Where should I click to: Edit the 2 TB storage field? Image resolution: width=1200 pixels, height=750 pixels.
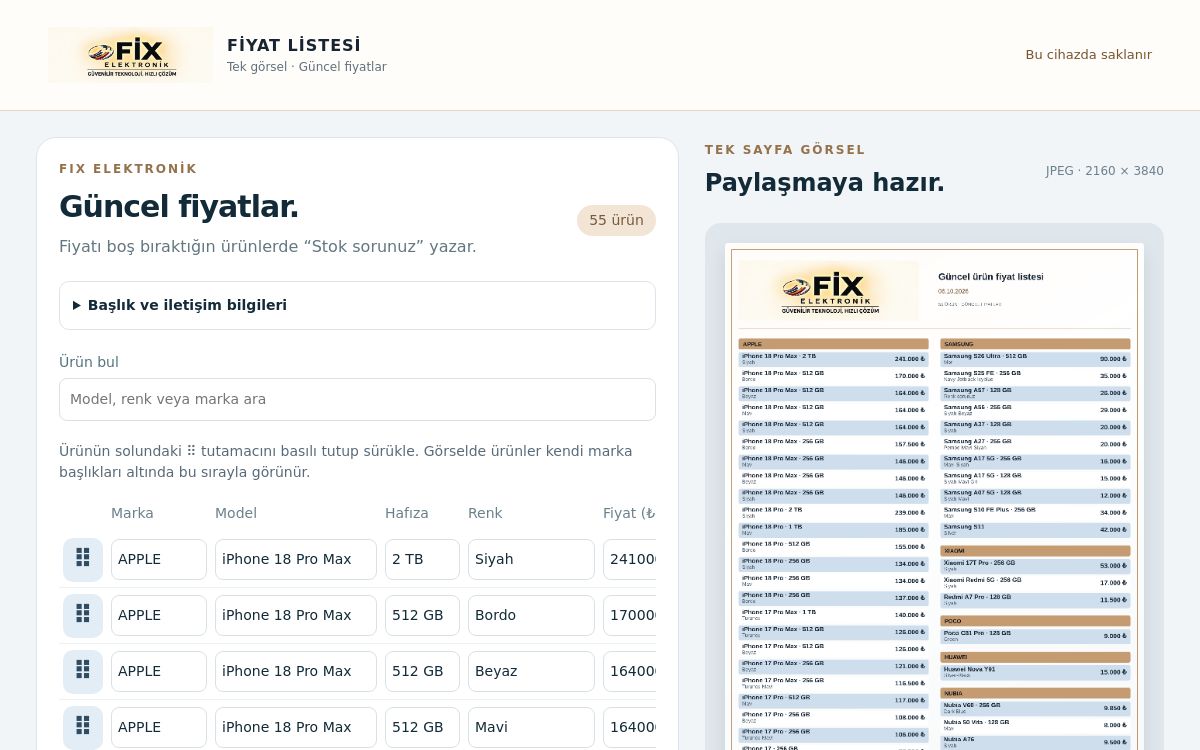tap(422, 560)
